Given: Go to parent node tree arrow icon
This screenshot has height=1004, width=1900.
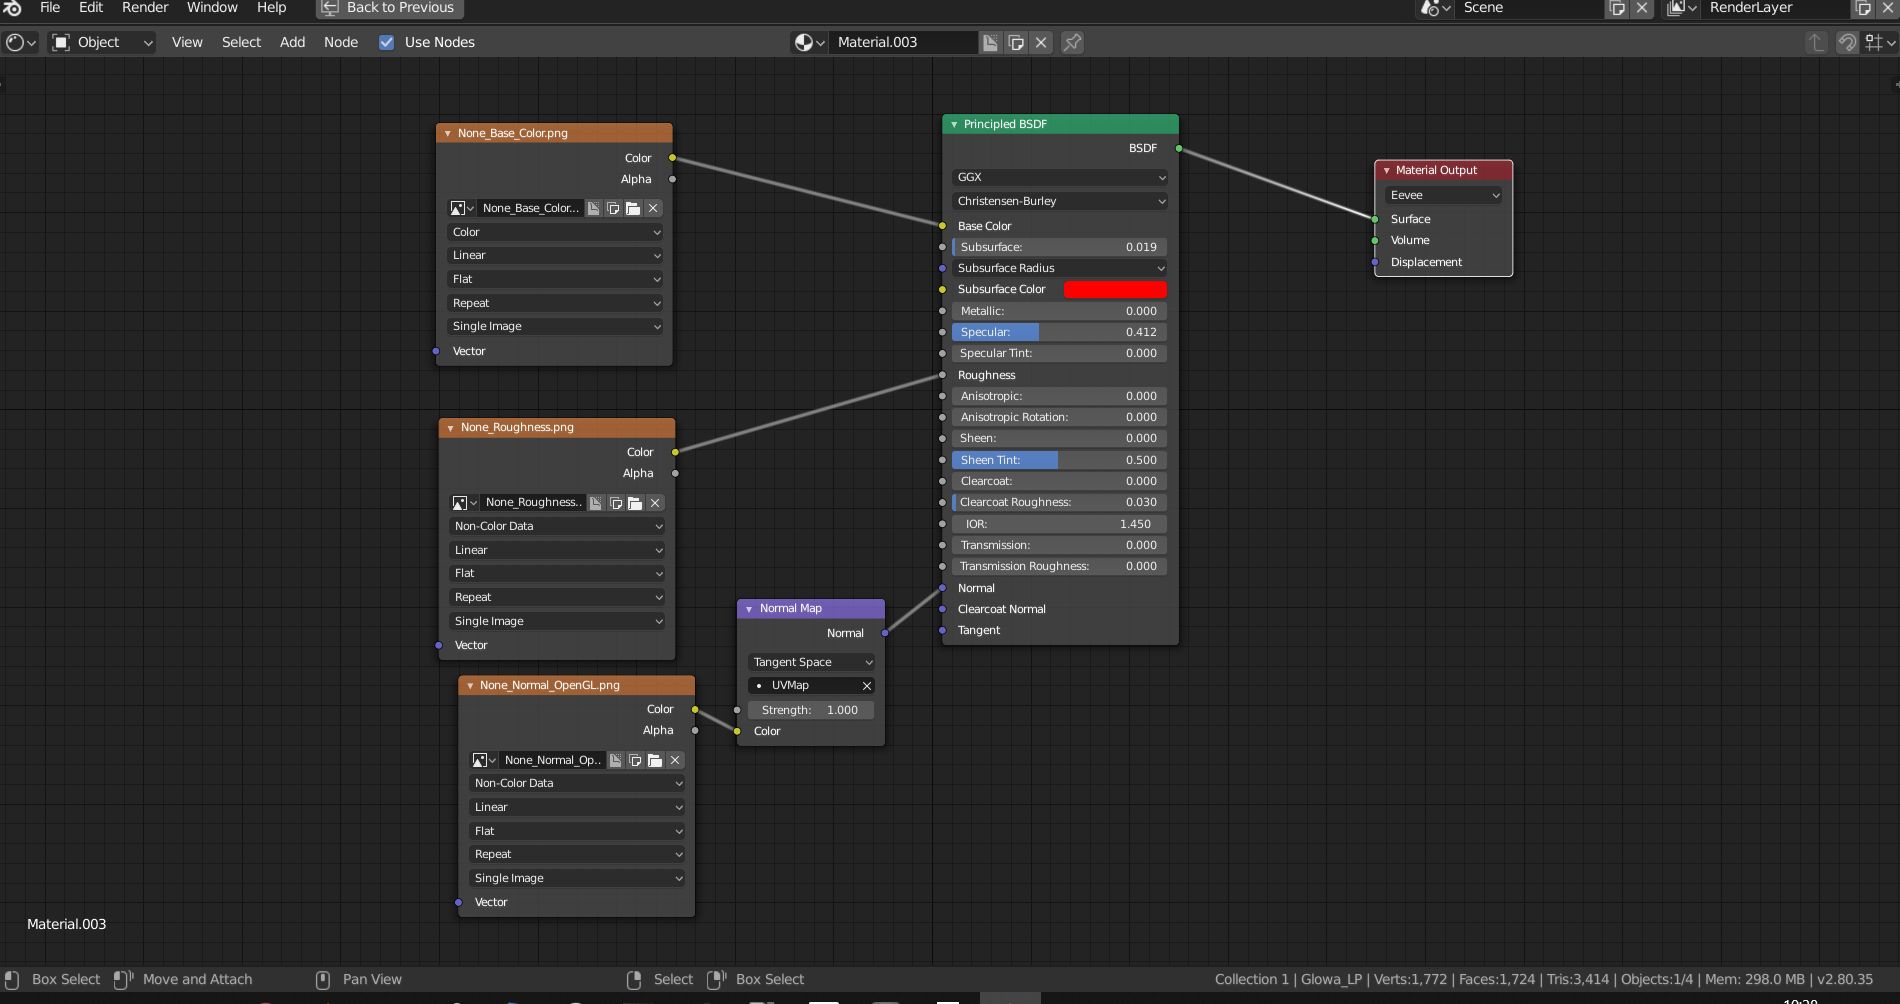Looking at the screenshot, I should coord(1816,42).
